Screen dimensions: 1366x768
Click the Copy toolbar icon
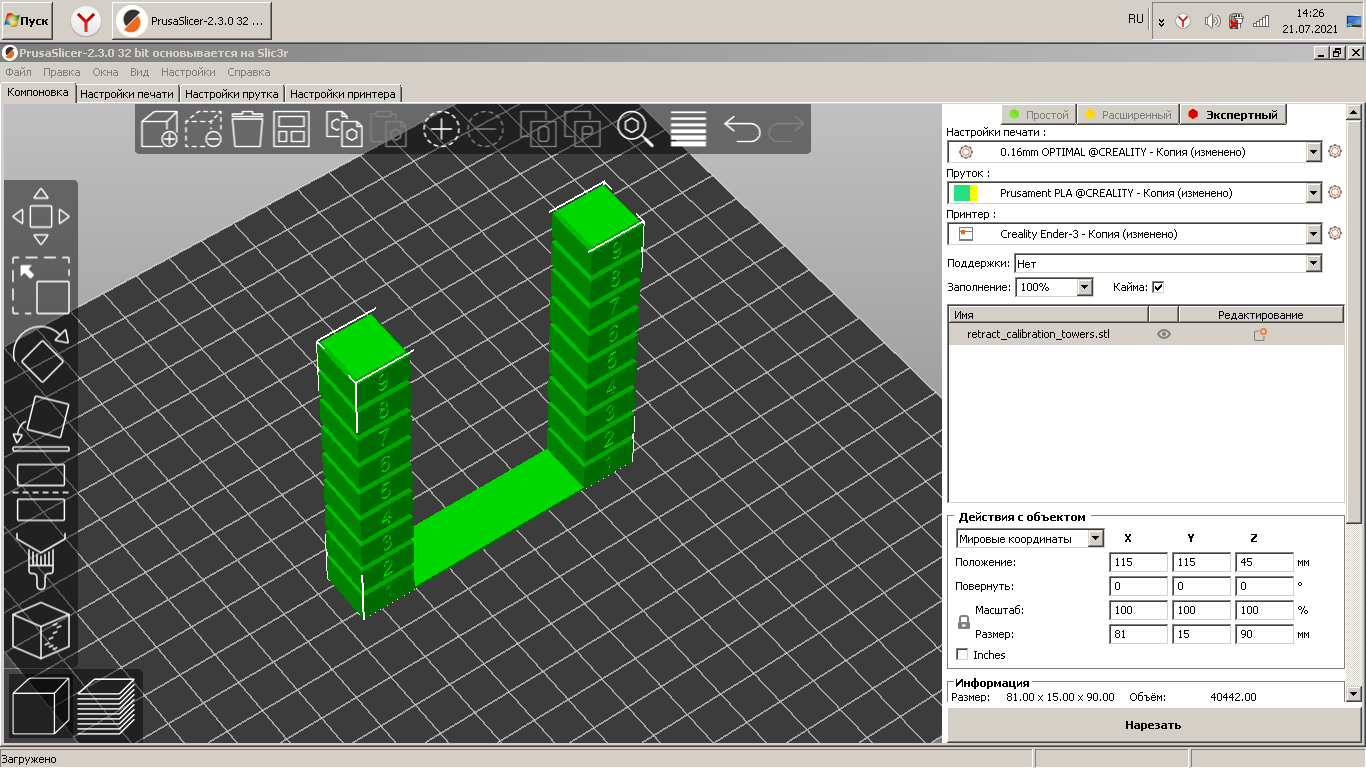pos(344,129)
